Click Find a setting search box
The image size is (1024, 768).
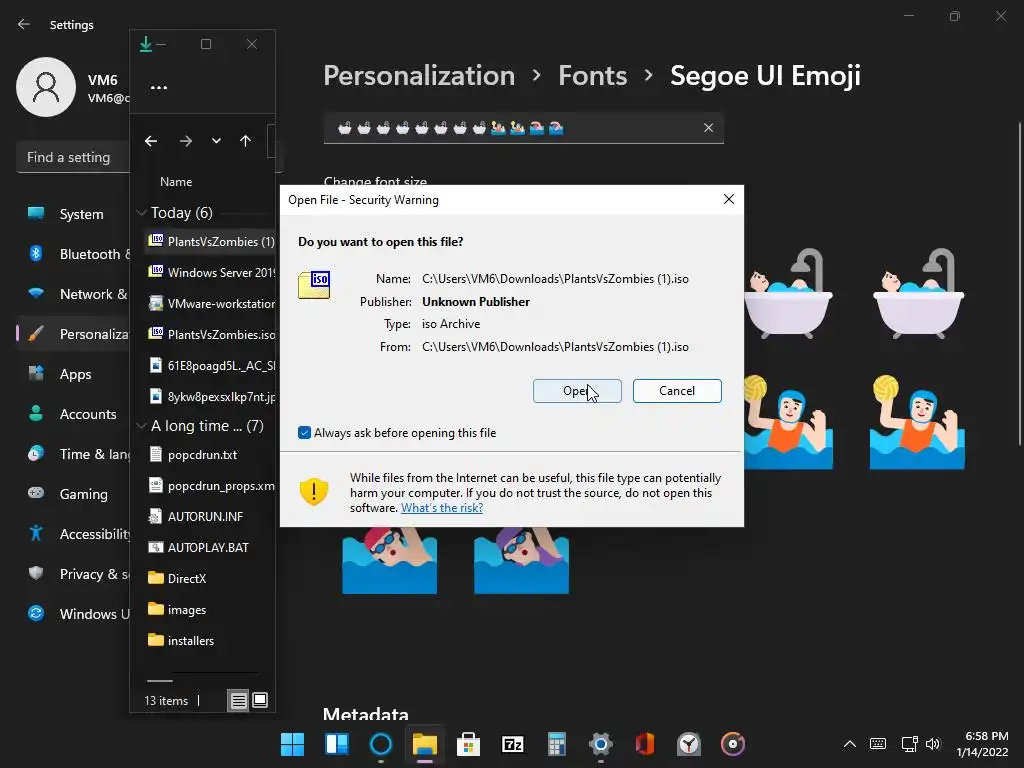pos(72,157)
